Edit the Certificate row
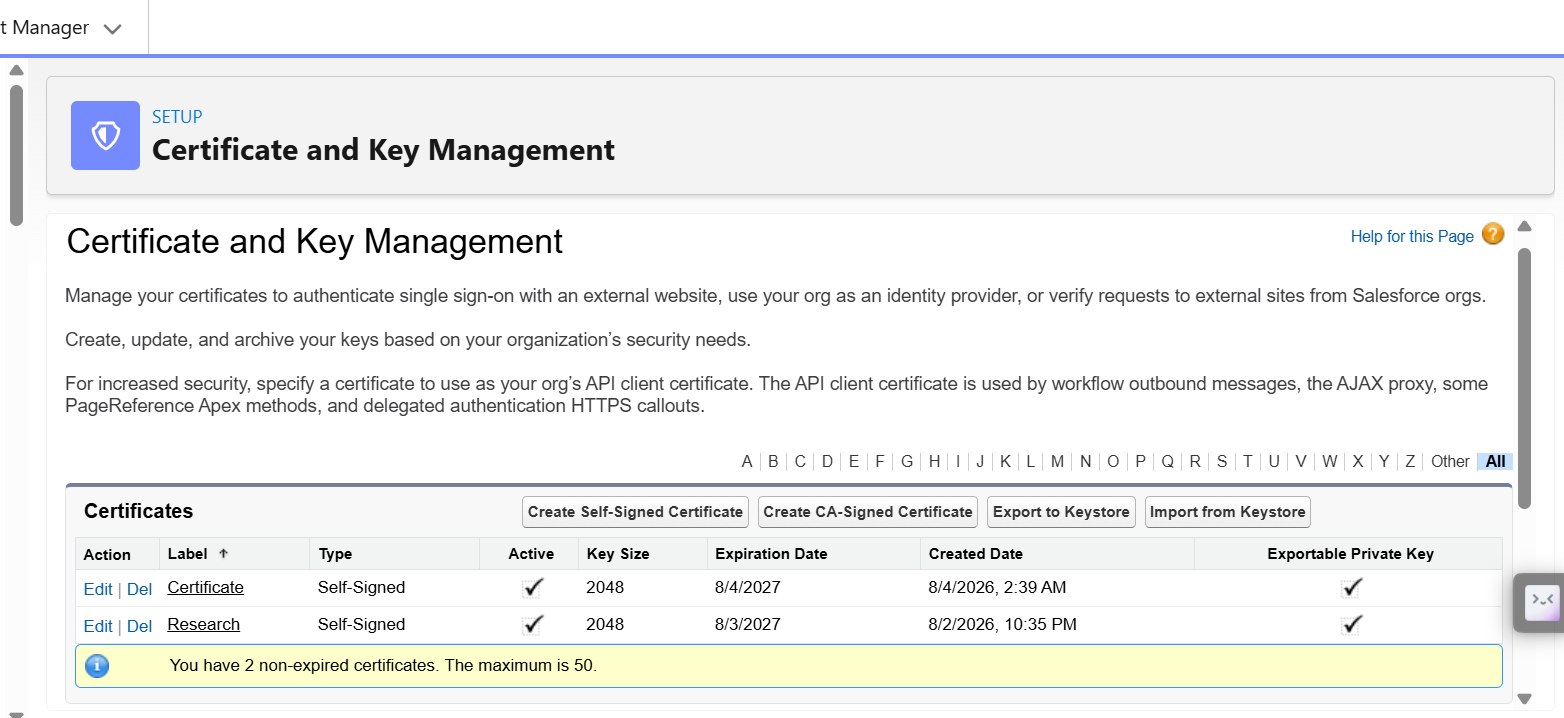 coord(98,589)
